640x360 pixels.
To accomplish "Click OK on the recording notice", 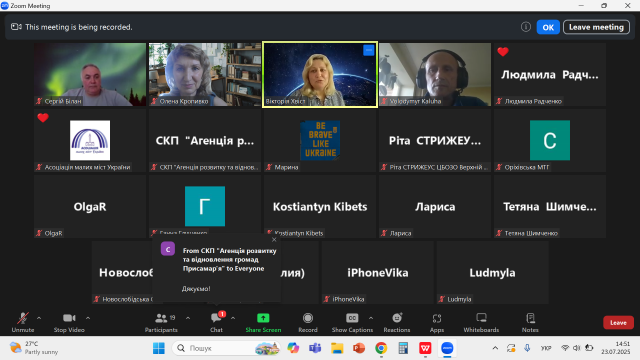I will click(x=548, y=27).
